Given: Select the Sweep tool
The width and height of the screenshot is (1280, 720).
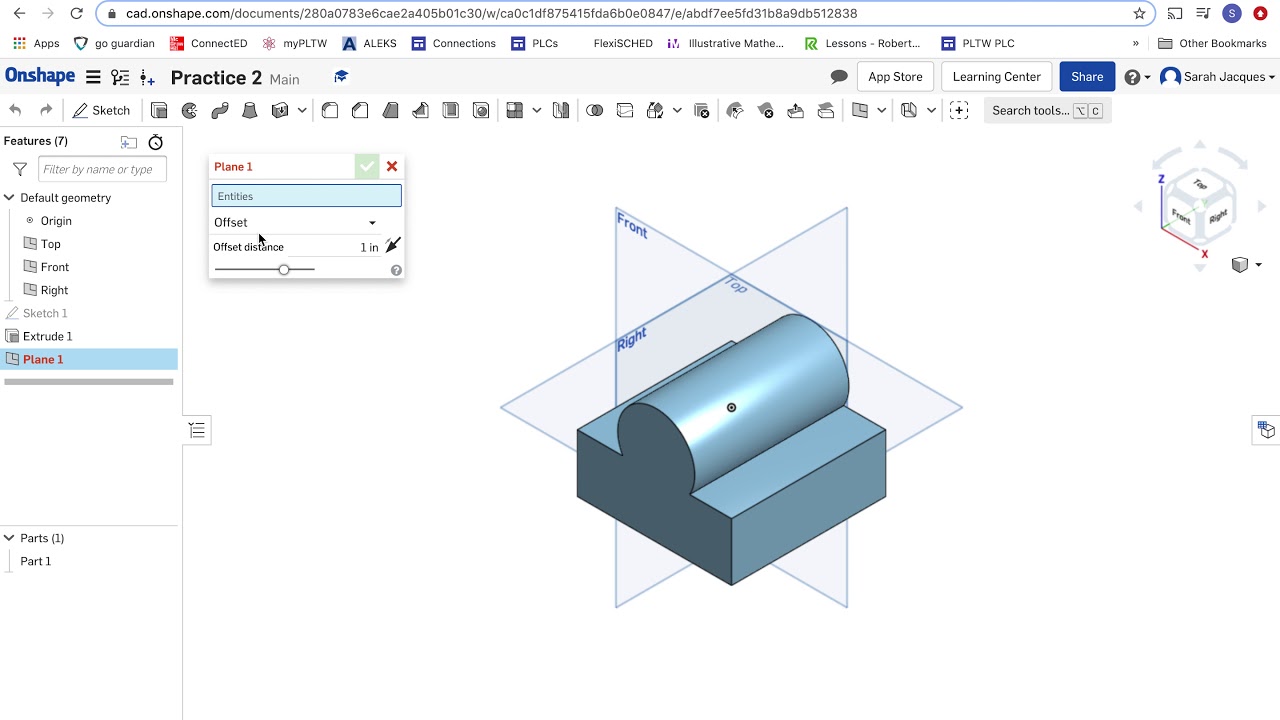Looking at the screenshot, I should click(219, 111).
